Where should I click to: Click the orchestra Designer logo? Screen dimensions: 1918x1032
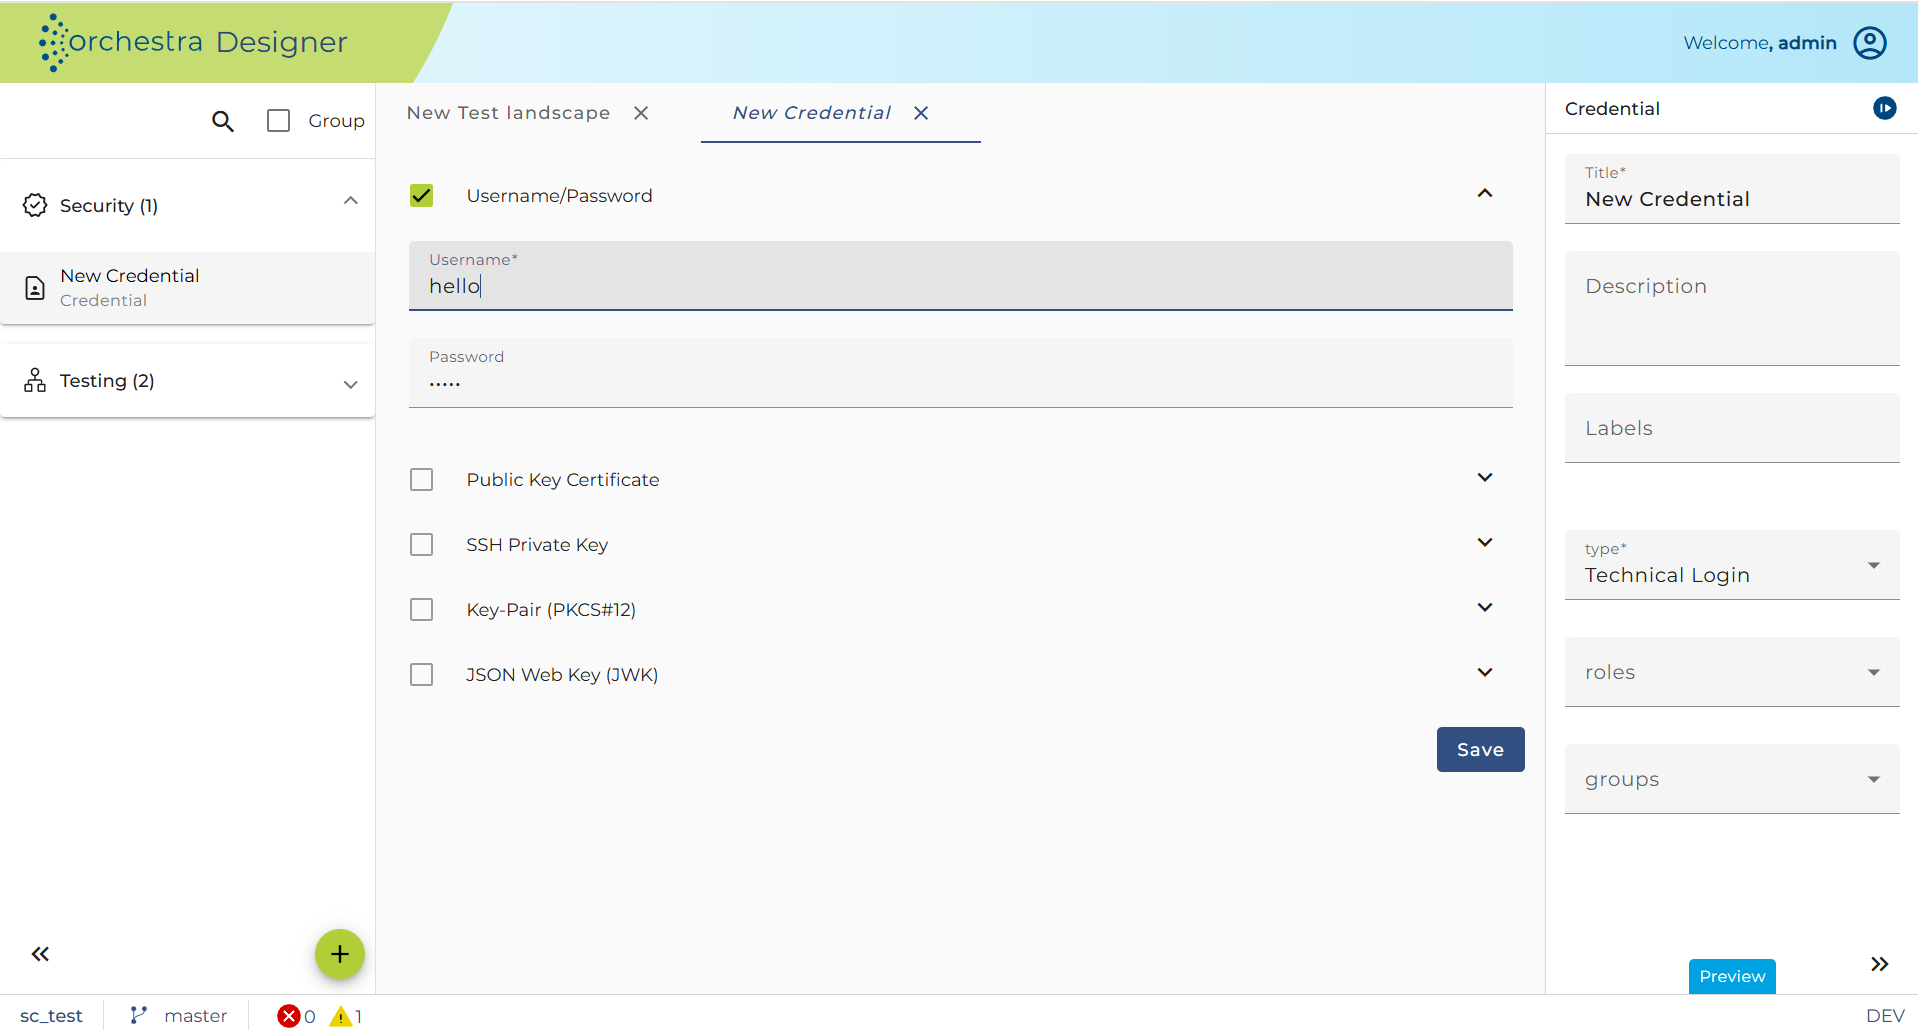pos(192,42)
